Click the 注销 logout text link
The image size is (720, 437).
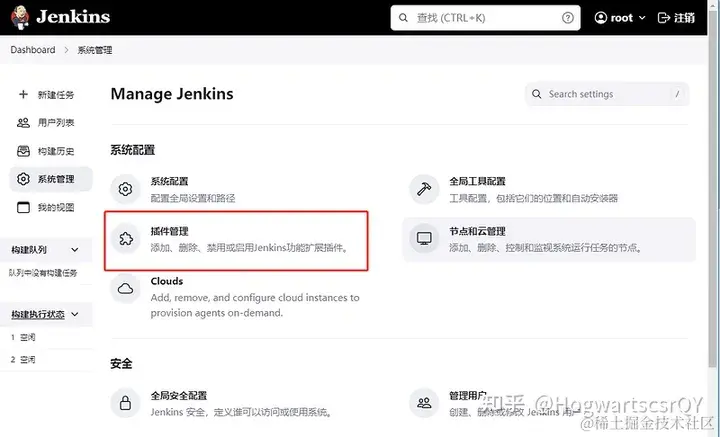pos(684,18)
